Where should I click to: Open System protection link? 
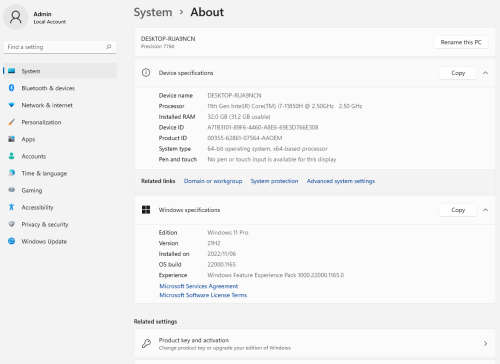pos(274,181)
